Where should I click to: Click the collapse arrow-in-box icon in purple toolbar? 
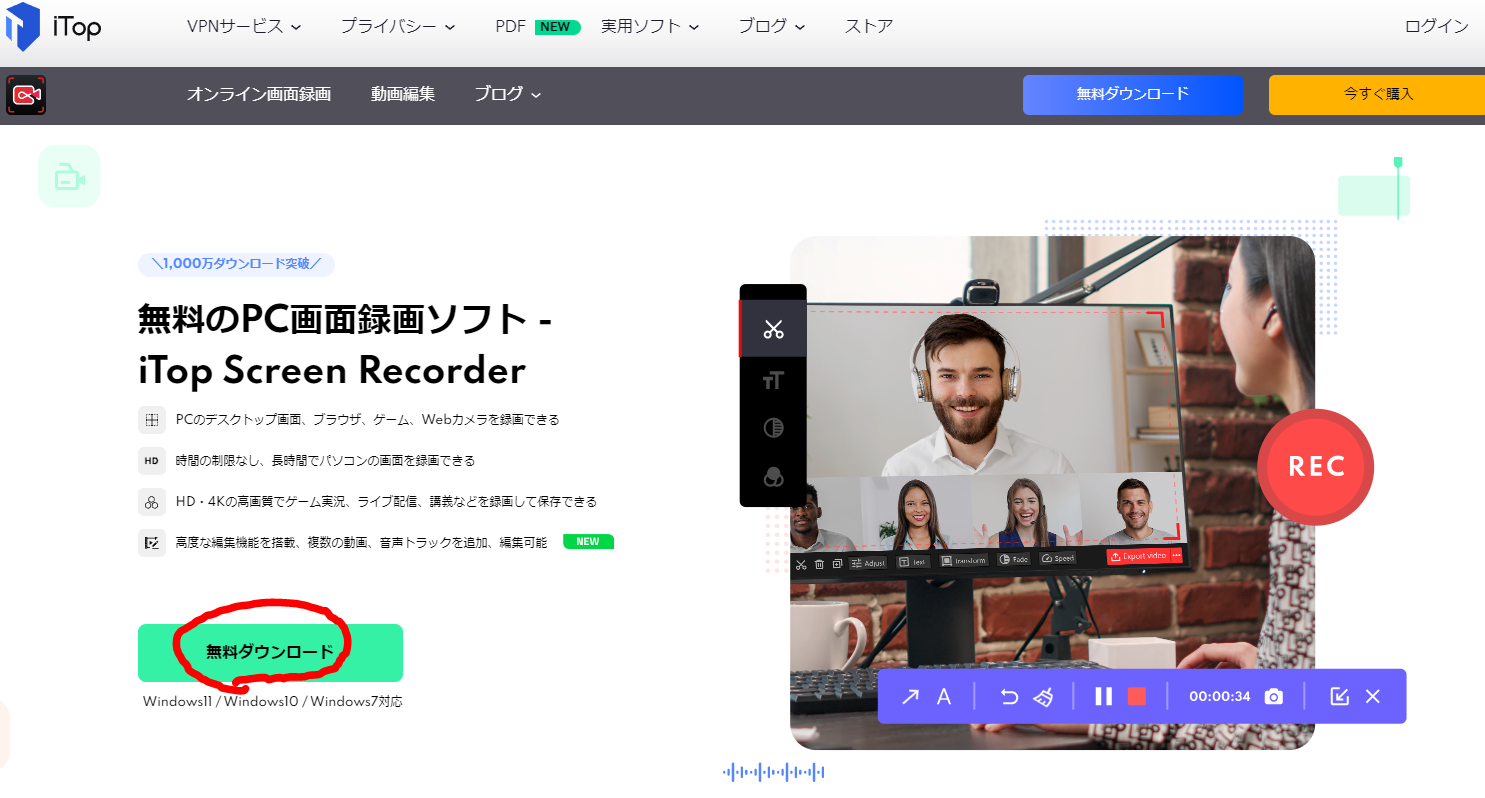pyautogui.click(x=1340, y=696)
